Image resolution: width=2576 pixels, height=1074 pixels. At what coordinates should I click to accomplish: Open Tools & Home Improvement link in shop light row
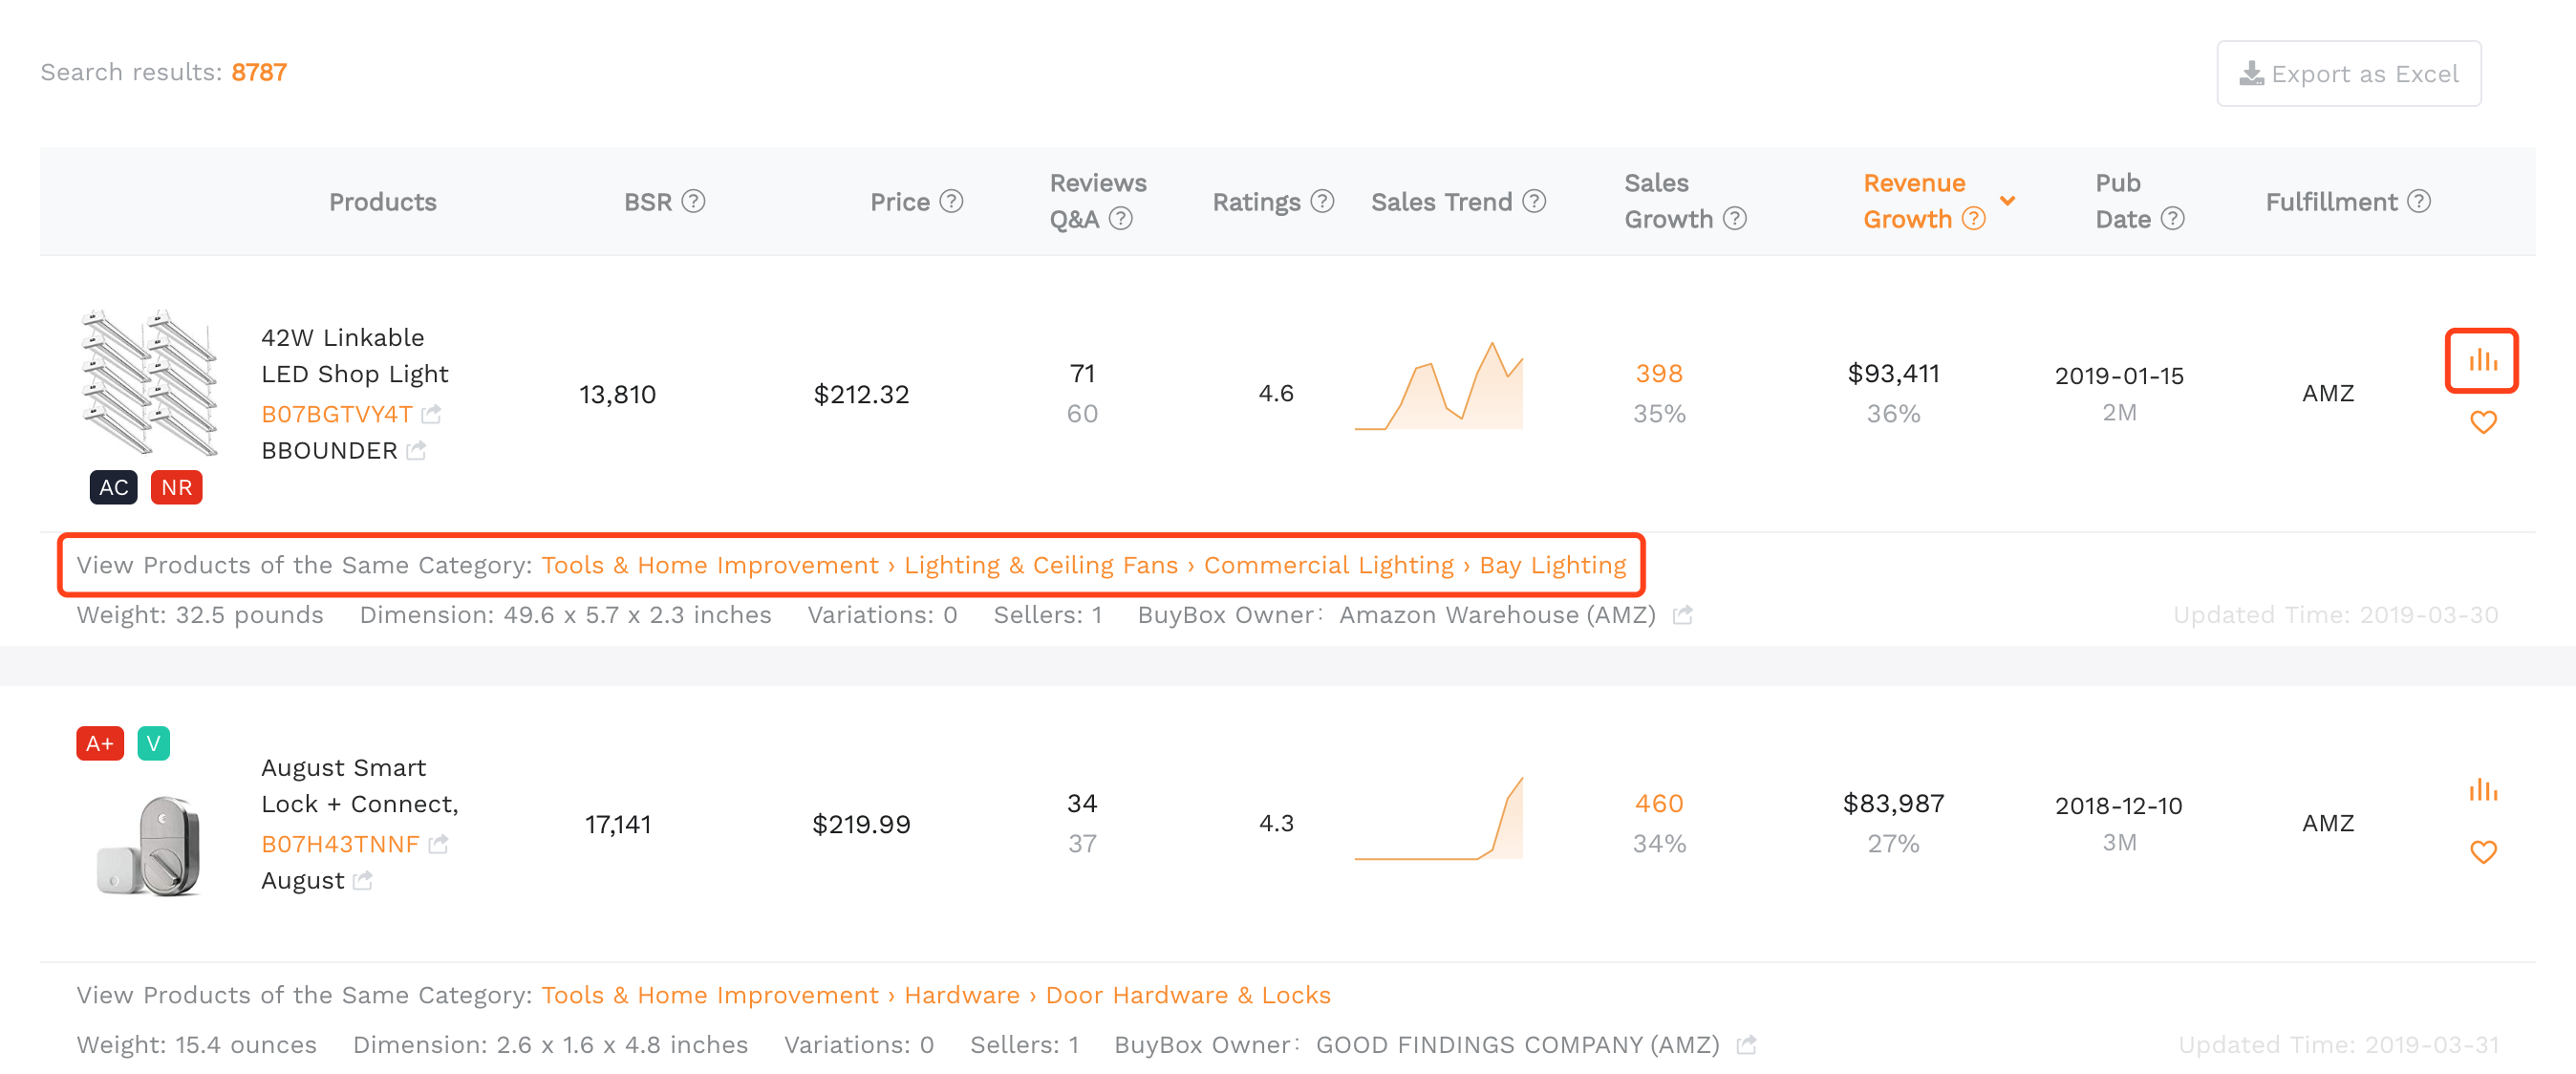[710, 565]
